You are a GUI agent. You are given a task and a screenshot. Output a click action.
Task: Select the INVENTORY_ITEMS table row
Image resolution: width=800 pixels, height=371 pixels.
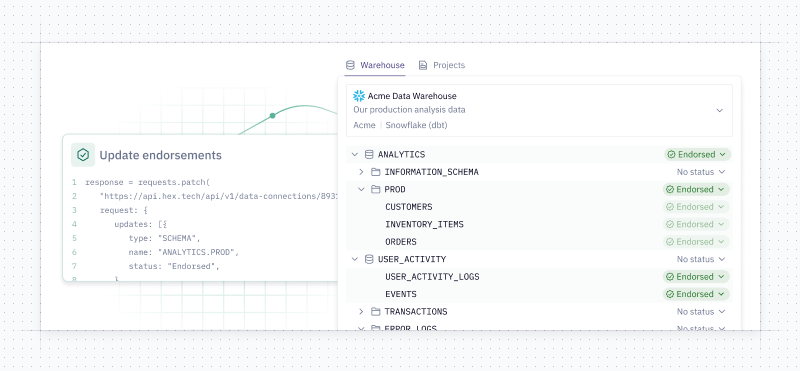539,224
